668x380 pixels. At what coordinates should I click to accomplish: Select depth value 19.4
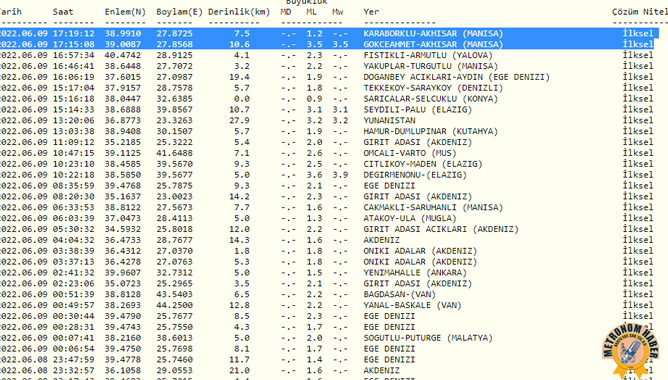tap(239, 77)
